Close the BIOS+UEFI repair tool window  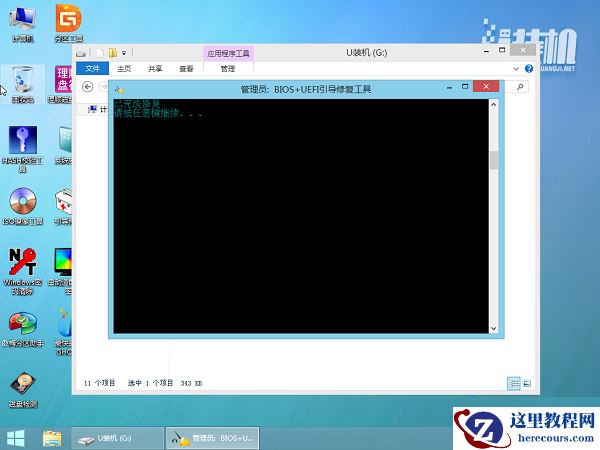[x=486, y=86]
